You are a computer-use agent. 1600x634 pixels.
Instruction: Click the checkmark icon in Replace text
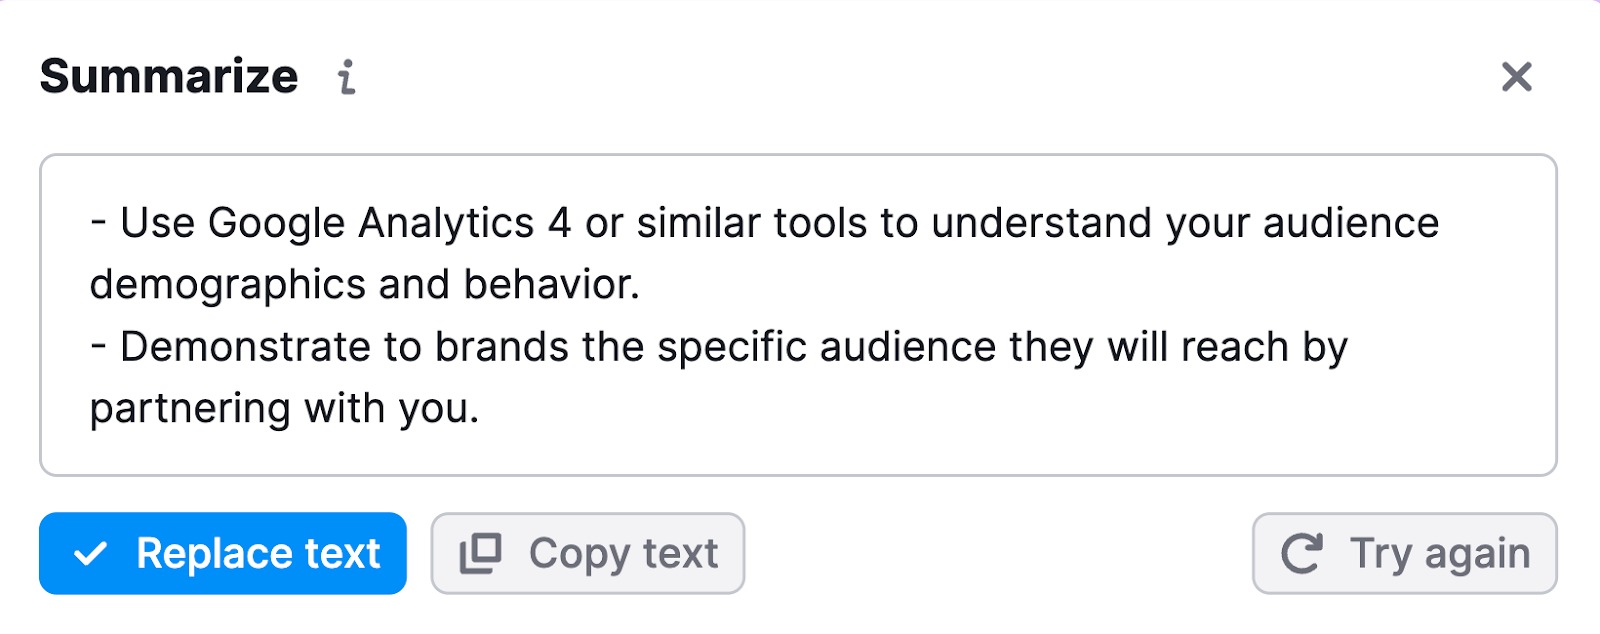tap(91, 554)
